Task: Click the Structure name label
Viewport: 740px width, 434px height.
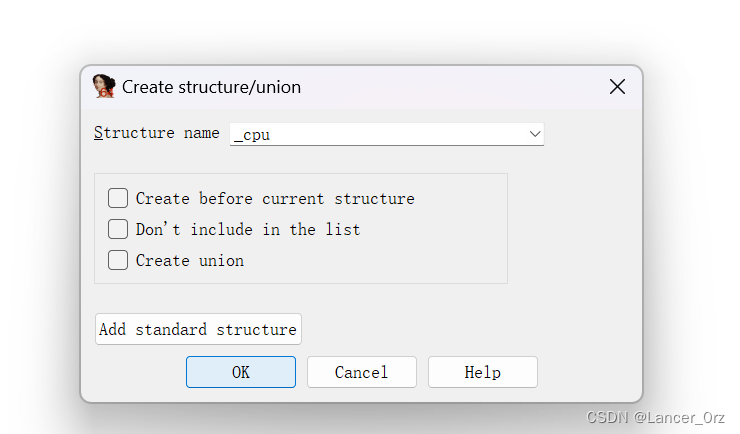Action: 156,133
